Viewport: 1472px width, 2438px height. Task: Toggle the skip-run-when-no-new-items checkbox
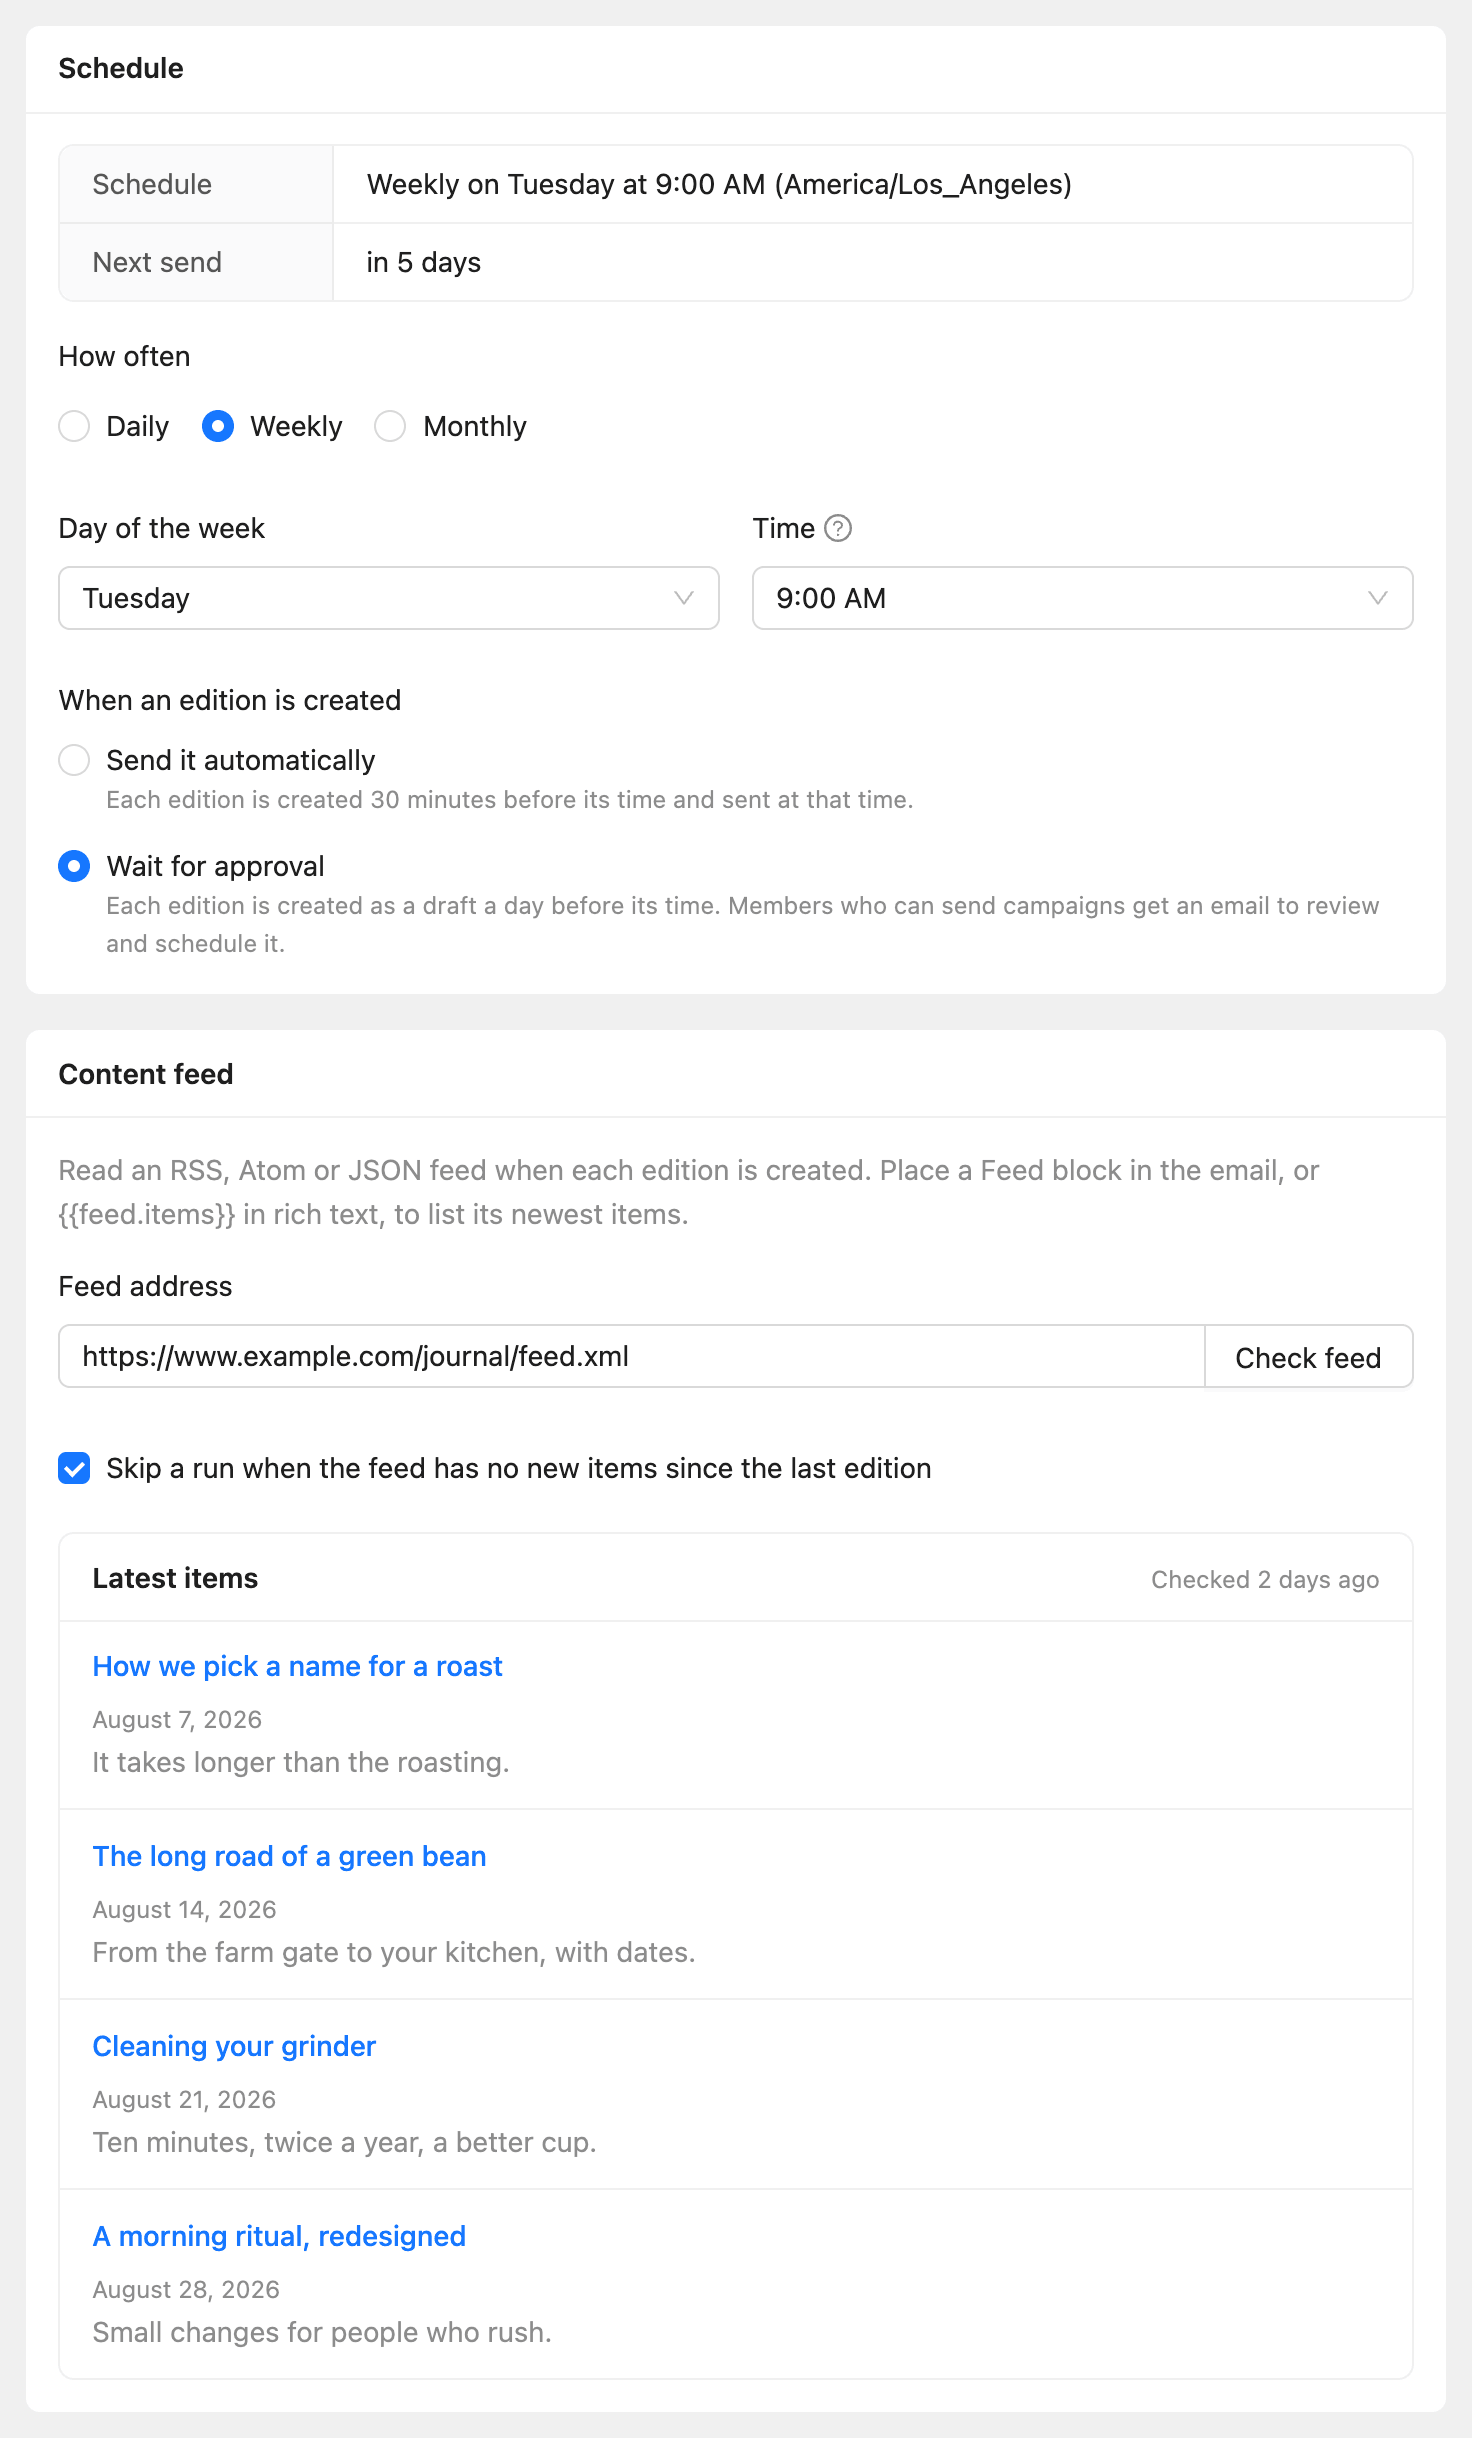coord(74,1468)
